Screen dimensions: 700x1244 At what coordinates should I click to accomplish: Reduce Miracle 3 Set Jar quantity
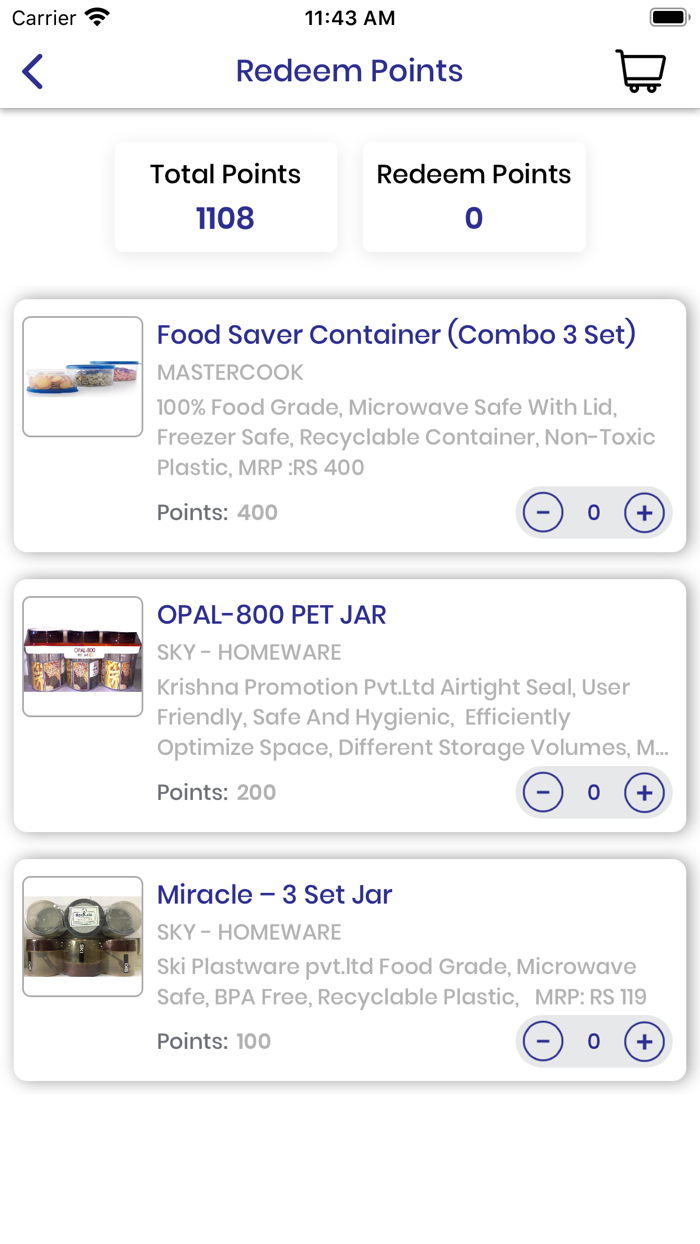point(543,1042)
